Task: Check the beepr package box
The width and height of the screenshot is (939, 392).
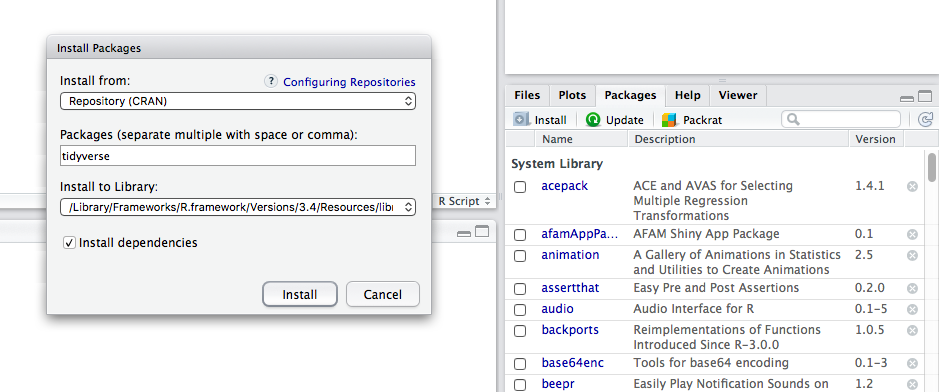Action: pos(520,385)
